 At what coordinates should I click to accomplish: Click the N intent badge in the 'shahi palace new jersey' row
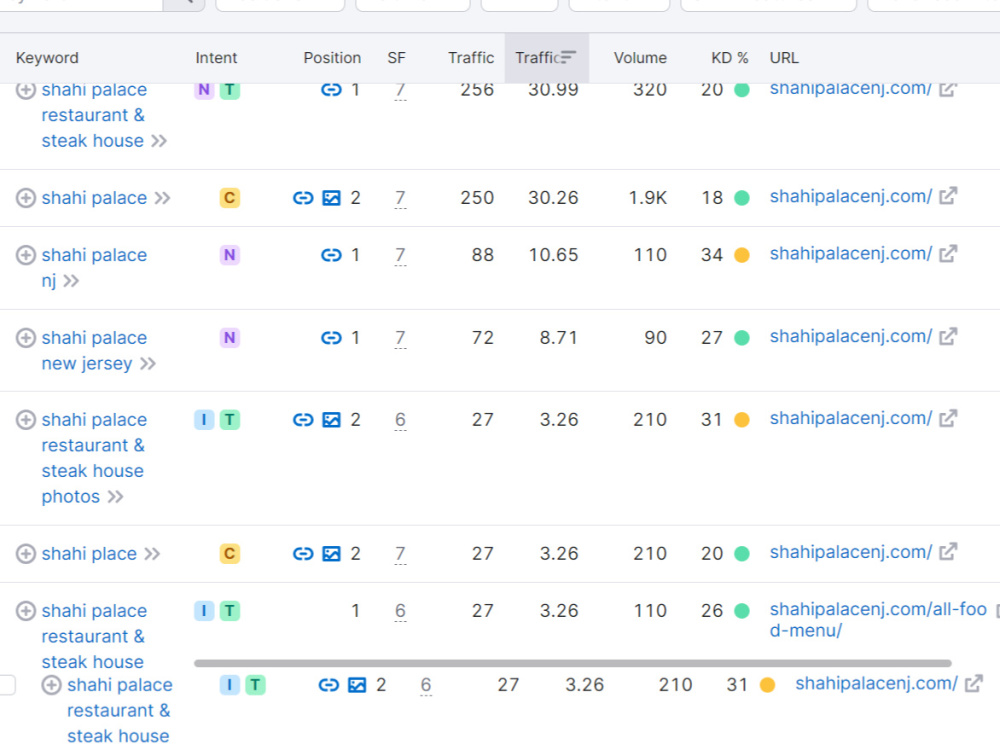(x=230, y=337)
